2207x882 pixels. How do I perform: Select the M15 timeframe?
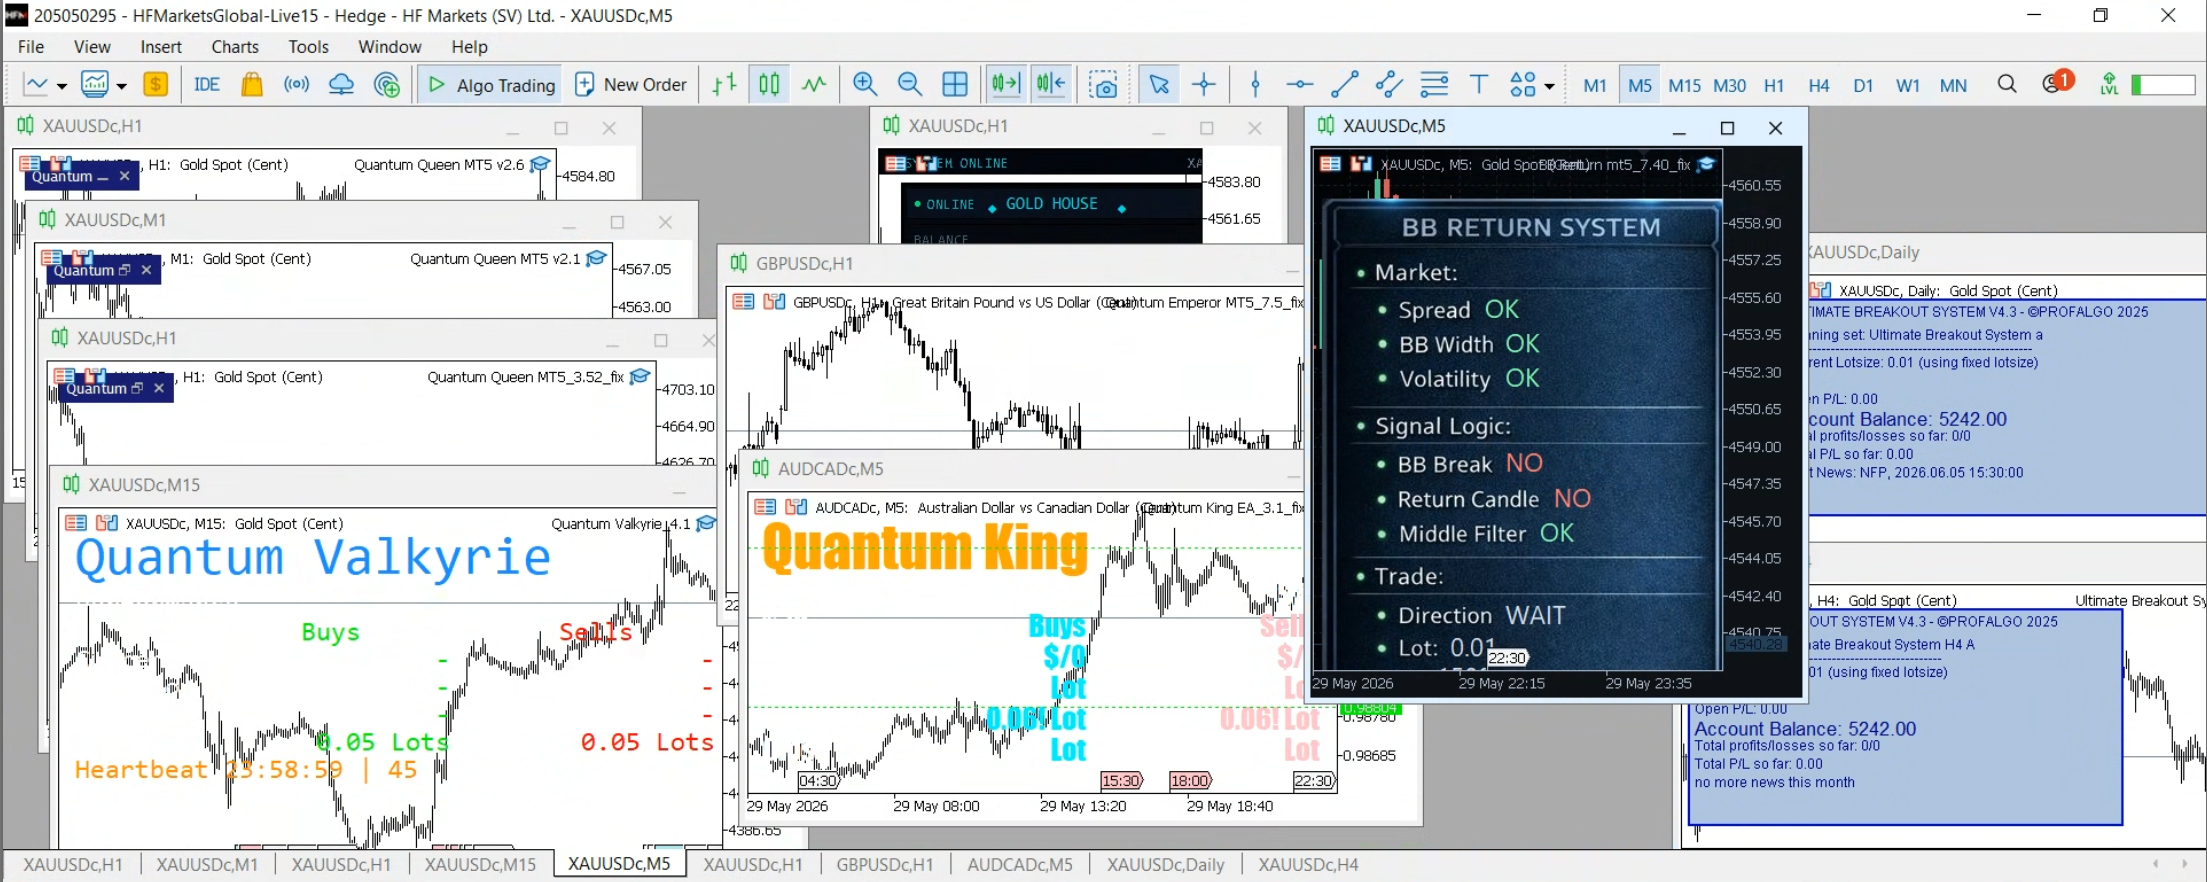(x=1684, y=85)
